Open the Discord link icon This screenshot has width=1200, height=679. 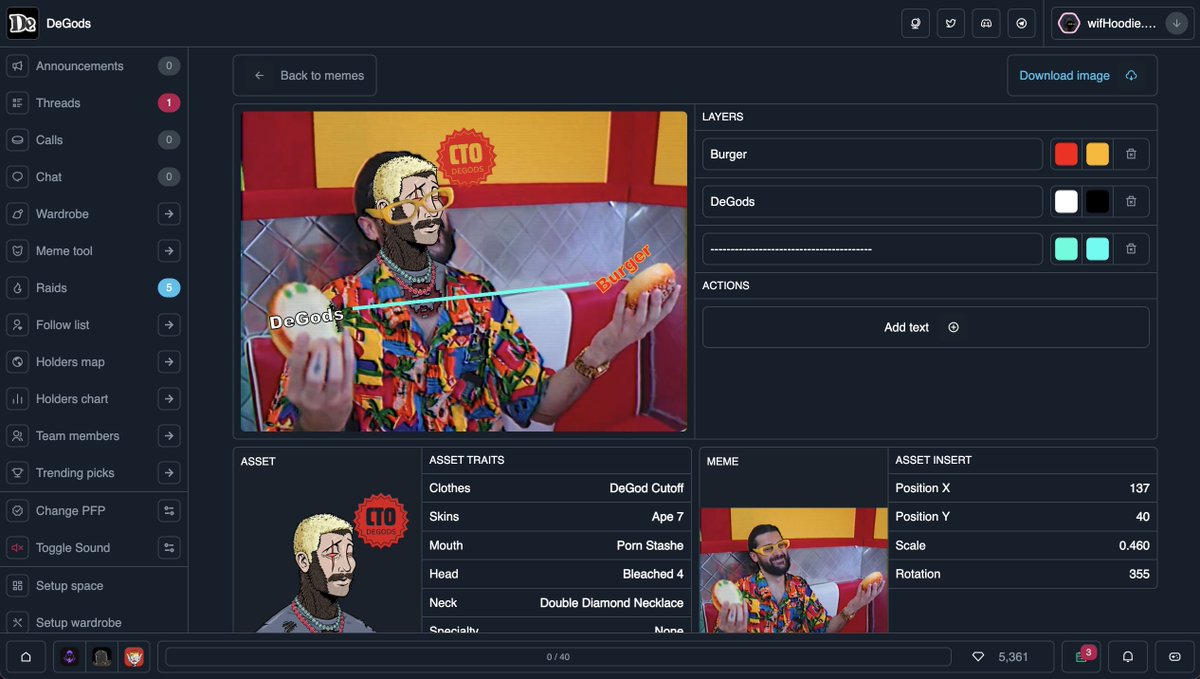coord(986,23)
